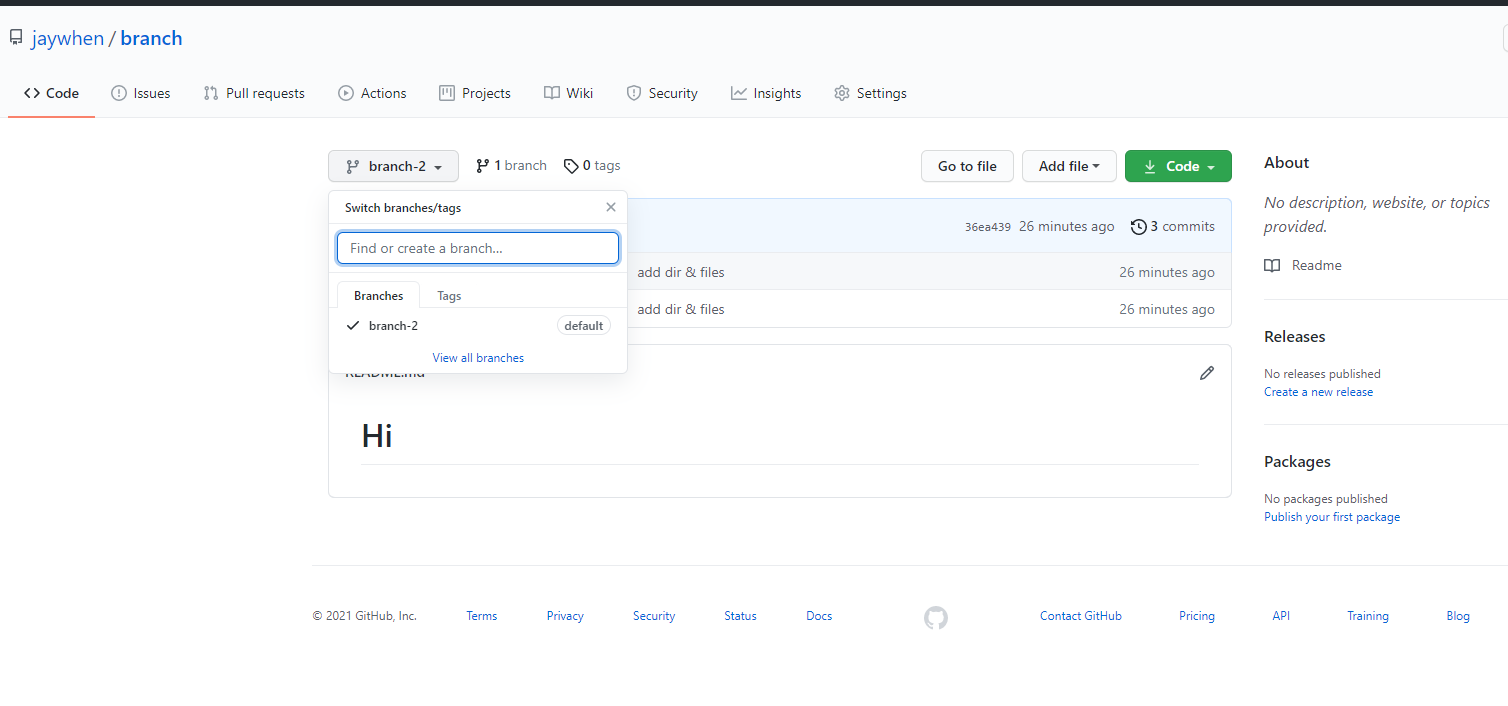Select branch-2 in the branch list
The height and width of the screenshot is (706, 1508).
[x=478, y=326]
